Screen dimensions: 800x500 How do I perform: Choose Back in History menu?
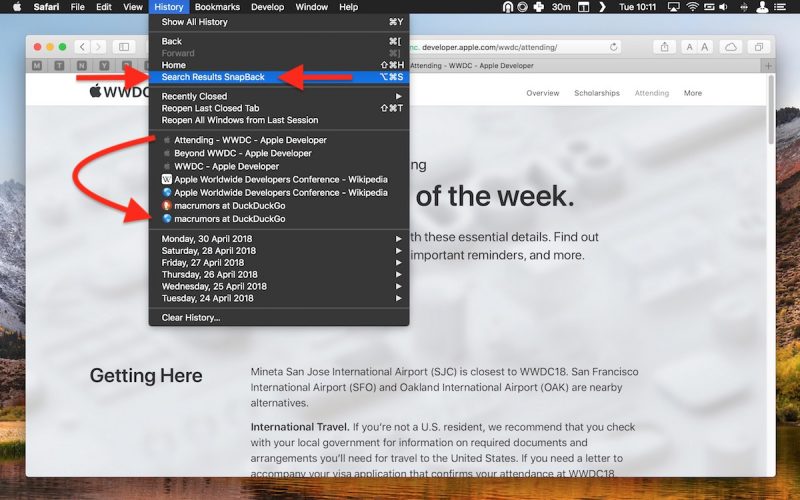click(x=279, y=41)
